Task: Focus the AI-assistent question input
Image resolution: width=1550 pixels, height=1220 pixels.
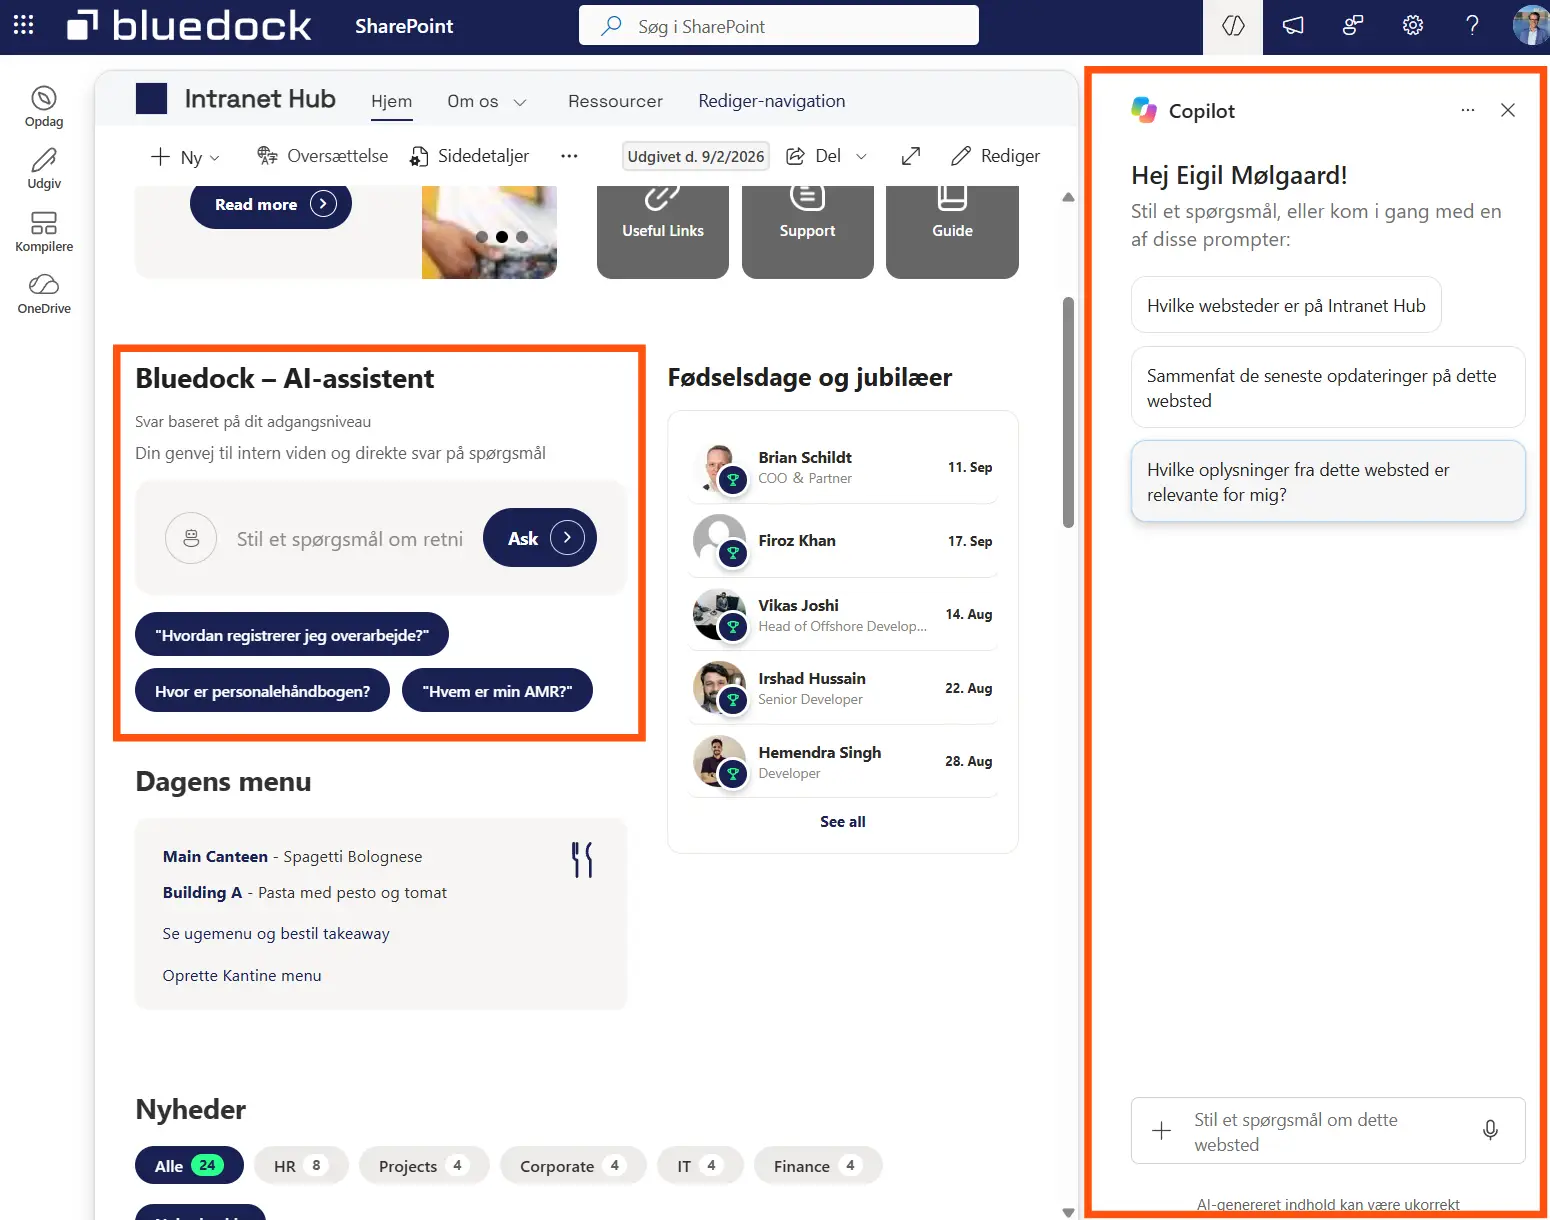Action: pos(350,539)
